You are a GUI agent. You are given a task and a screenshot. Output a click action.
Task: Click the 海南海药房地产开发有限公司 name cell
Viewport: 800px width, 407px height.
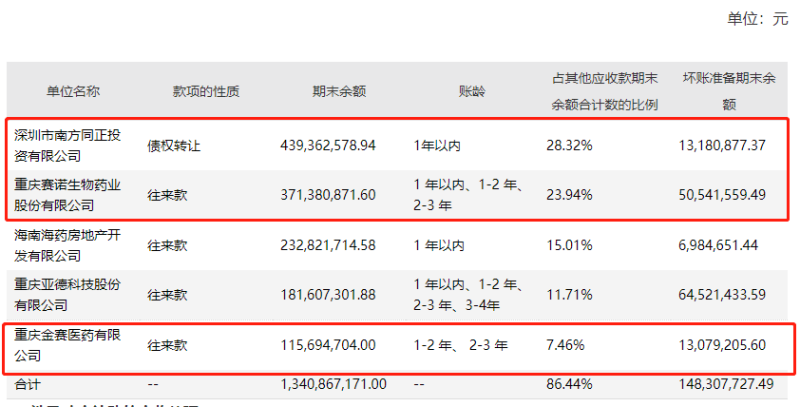coord(67,245)
